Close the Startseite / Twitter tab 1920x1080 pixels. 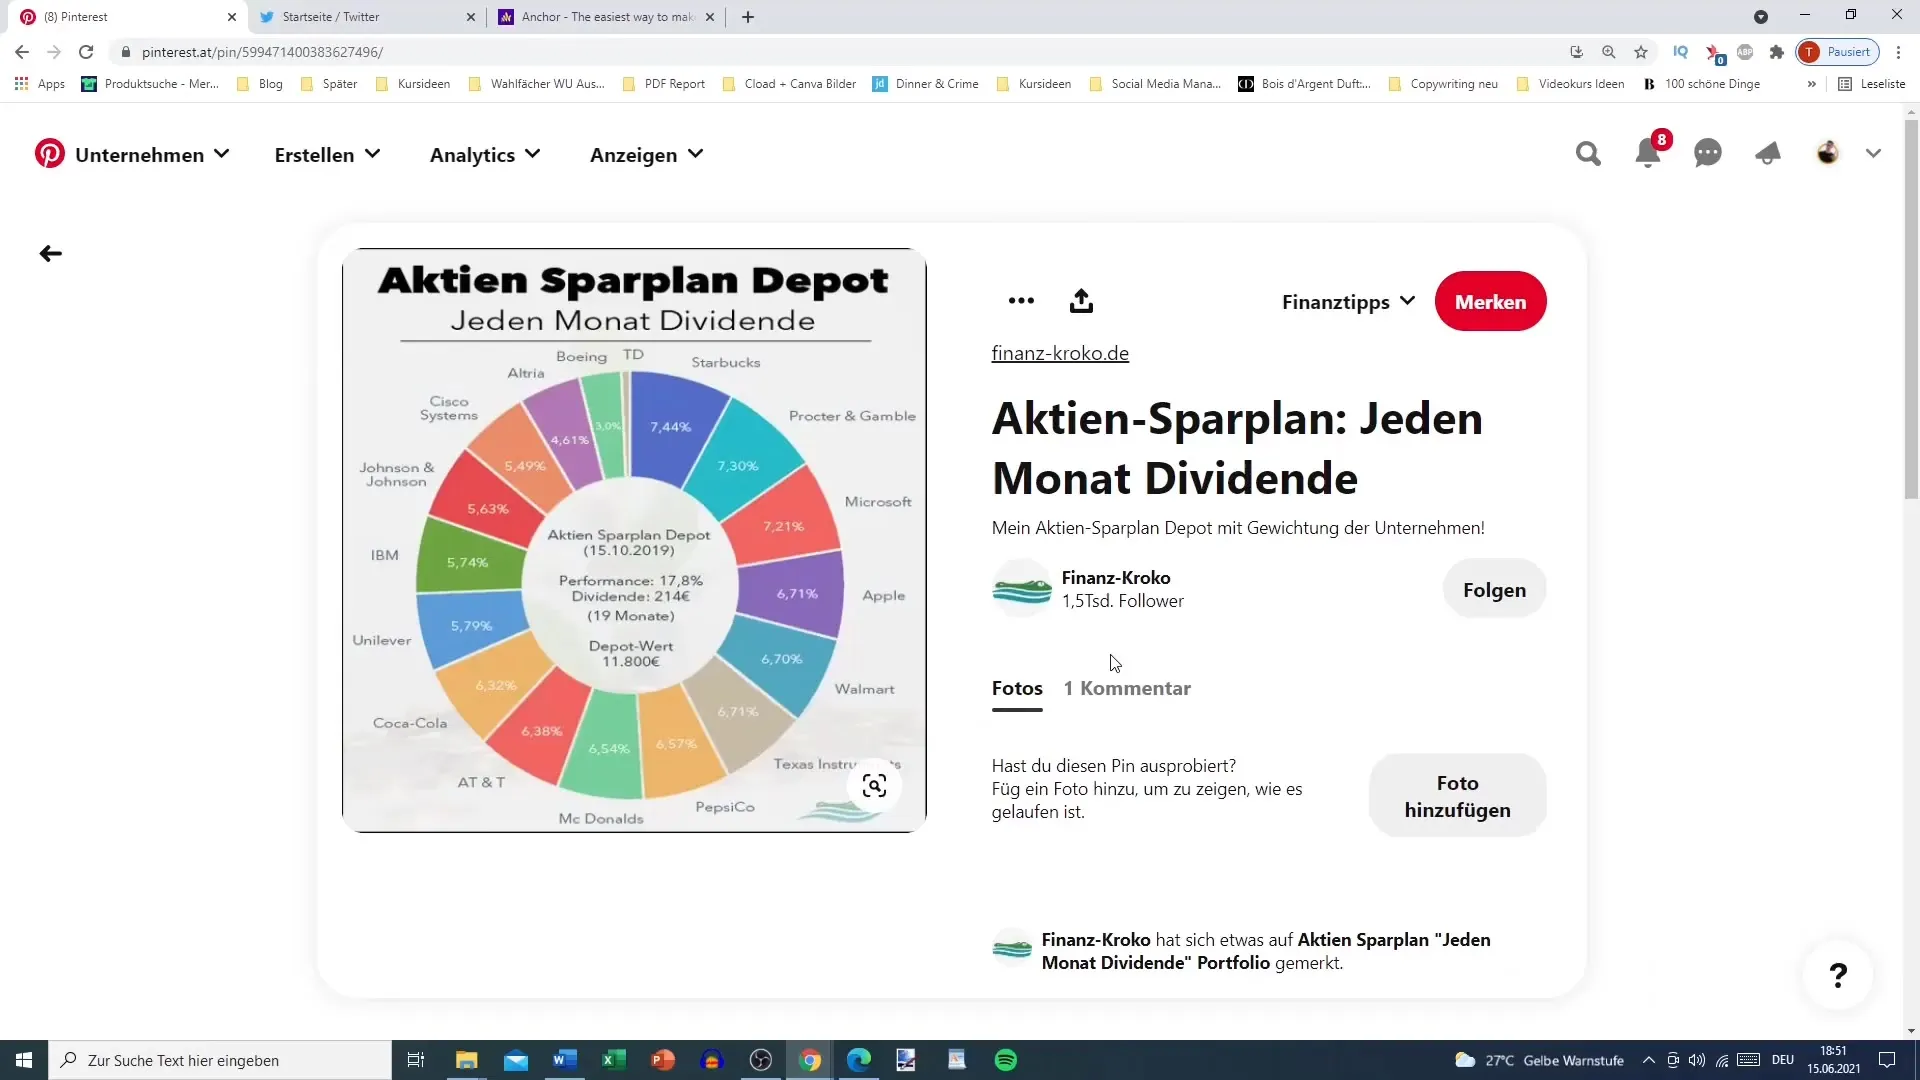pos(471,17)
